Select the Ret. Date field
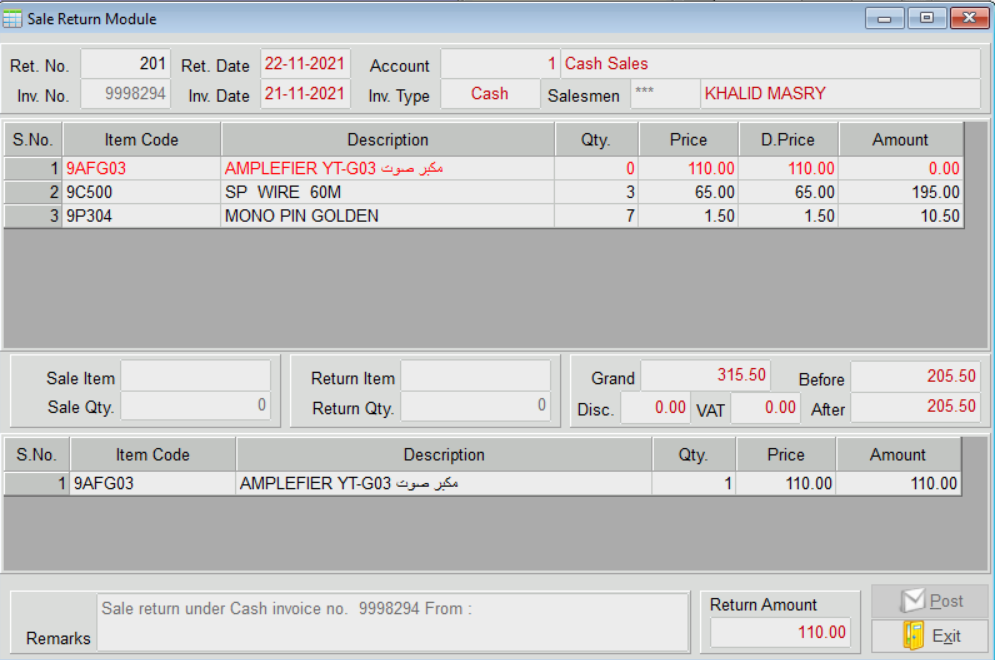The image size is (995, 660). 305,64
